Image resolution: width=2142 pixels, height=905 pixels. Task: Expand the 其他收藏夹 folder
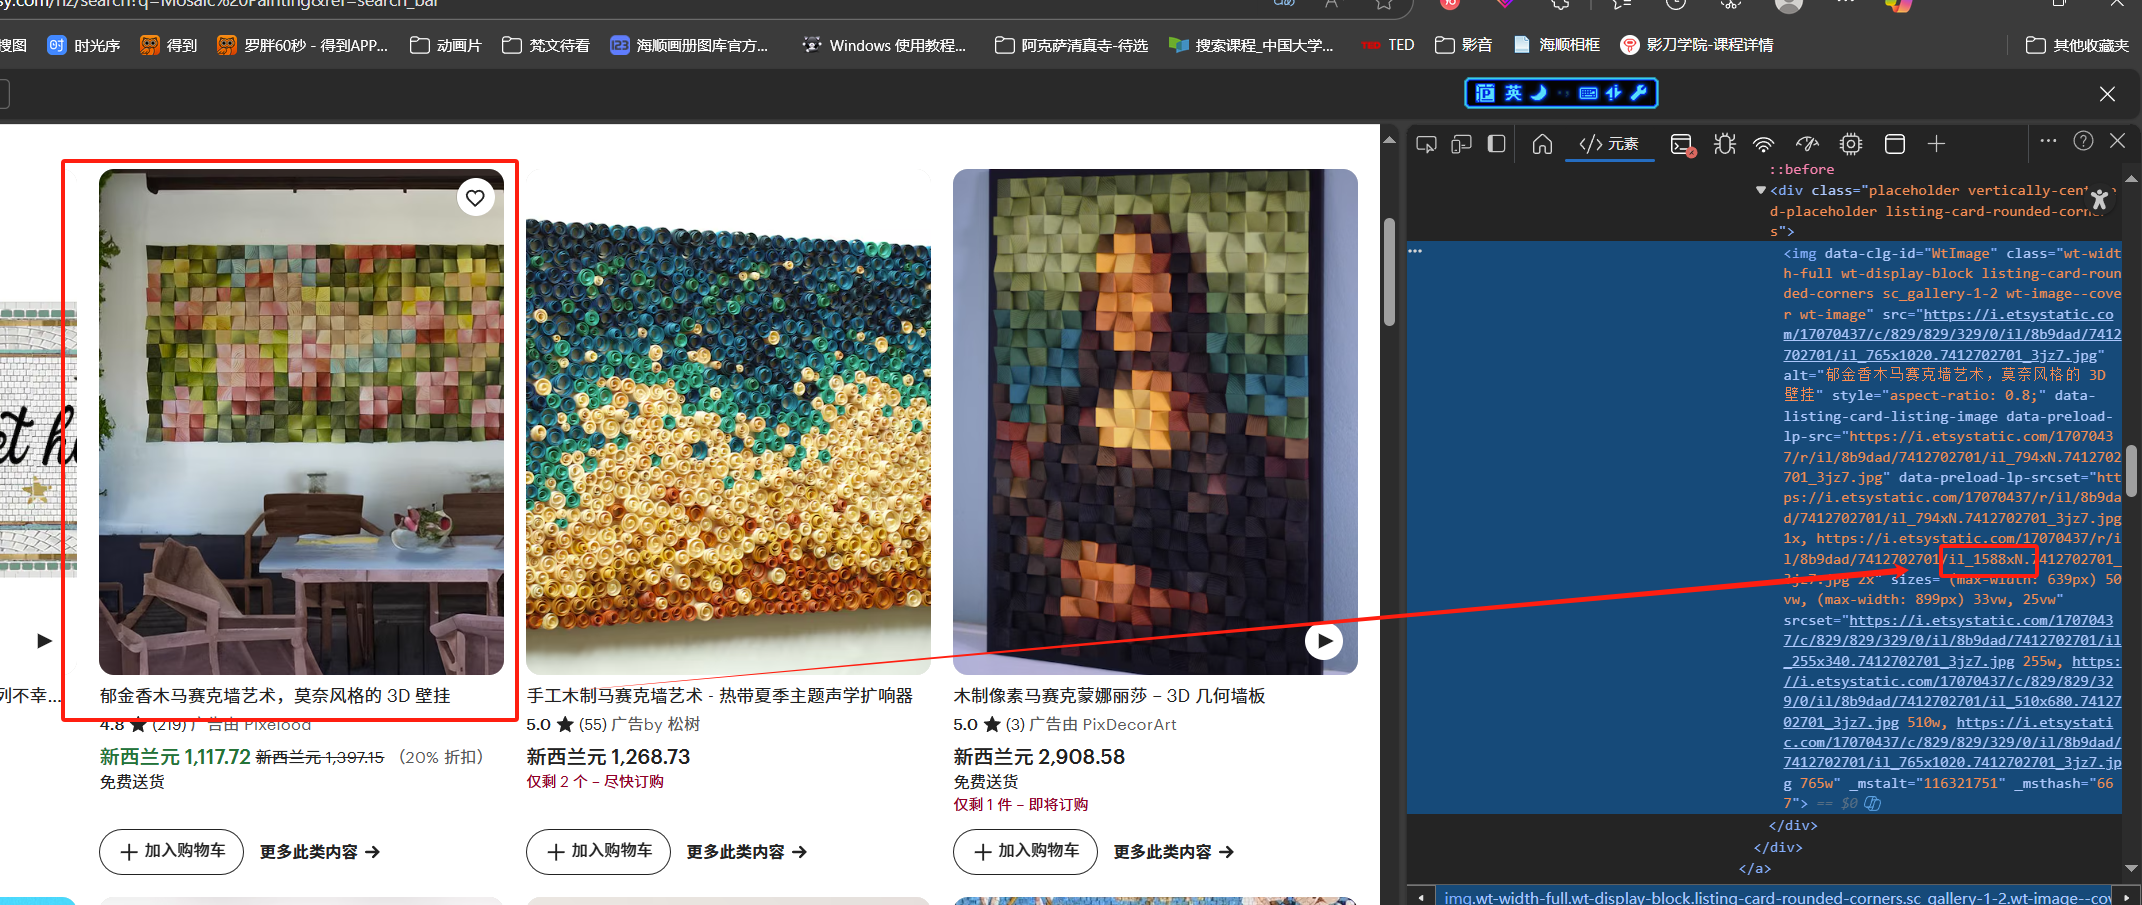click(x=2077, y=45)
